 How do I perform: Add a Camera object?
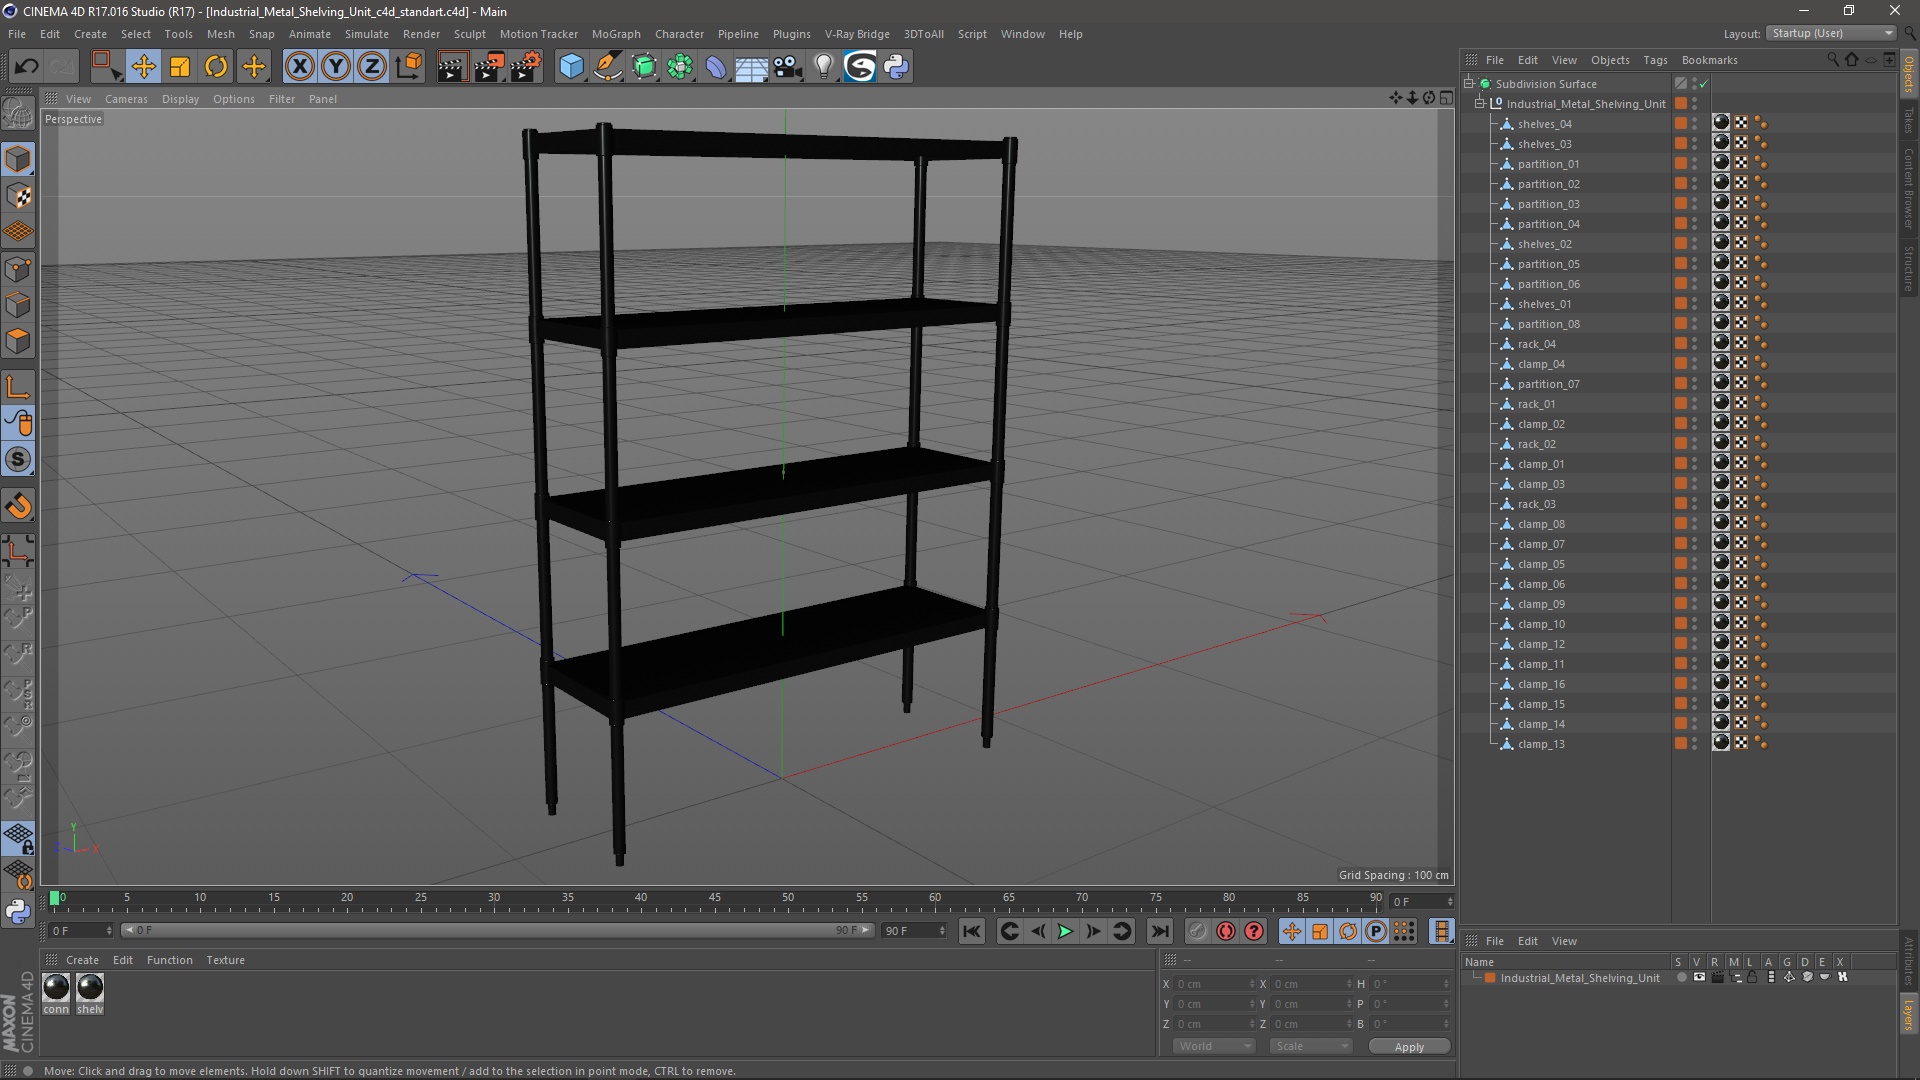pyautogui.click(x=788, y=67)
